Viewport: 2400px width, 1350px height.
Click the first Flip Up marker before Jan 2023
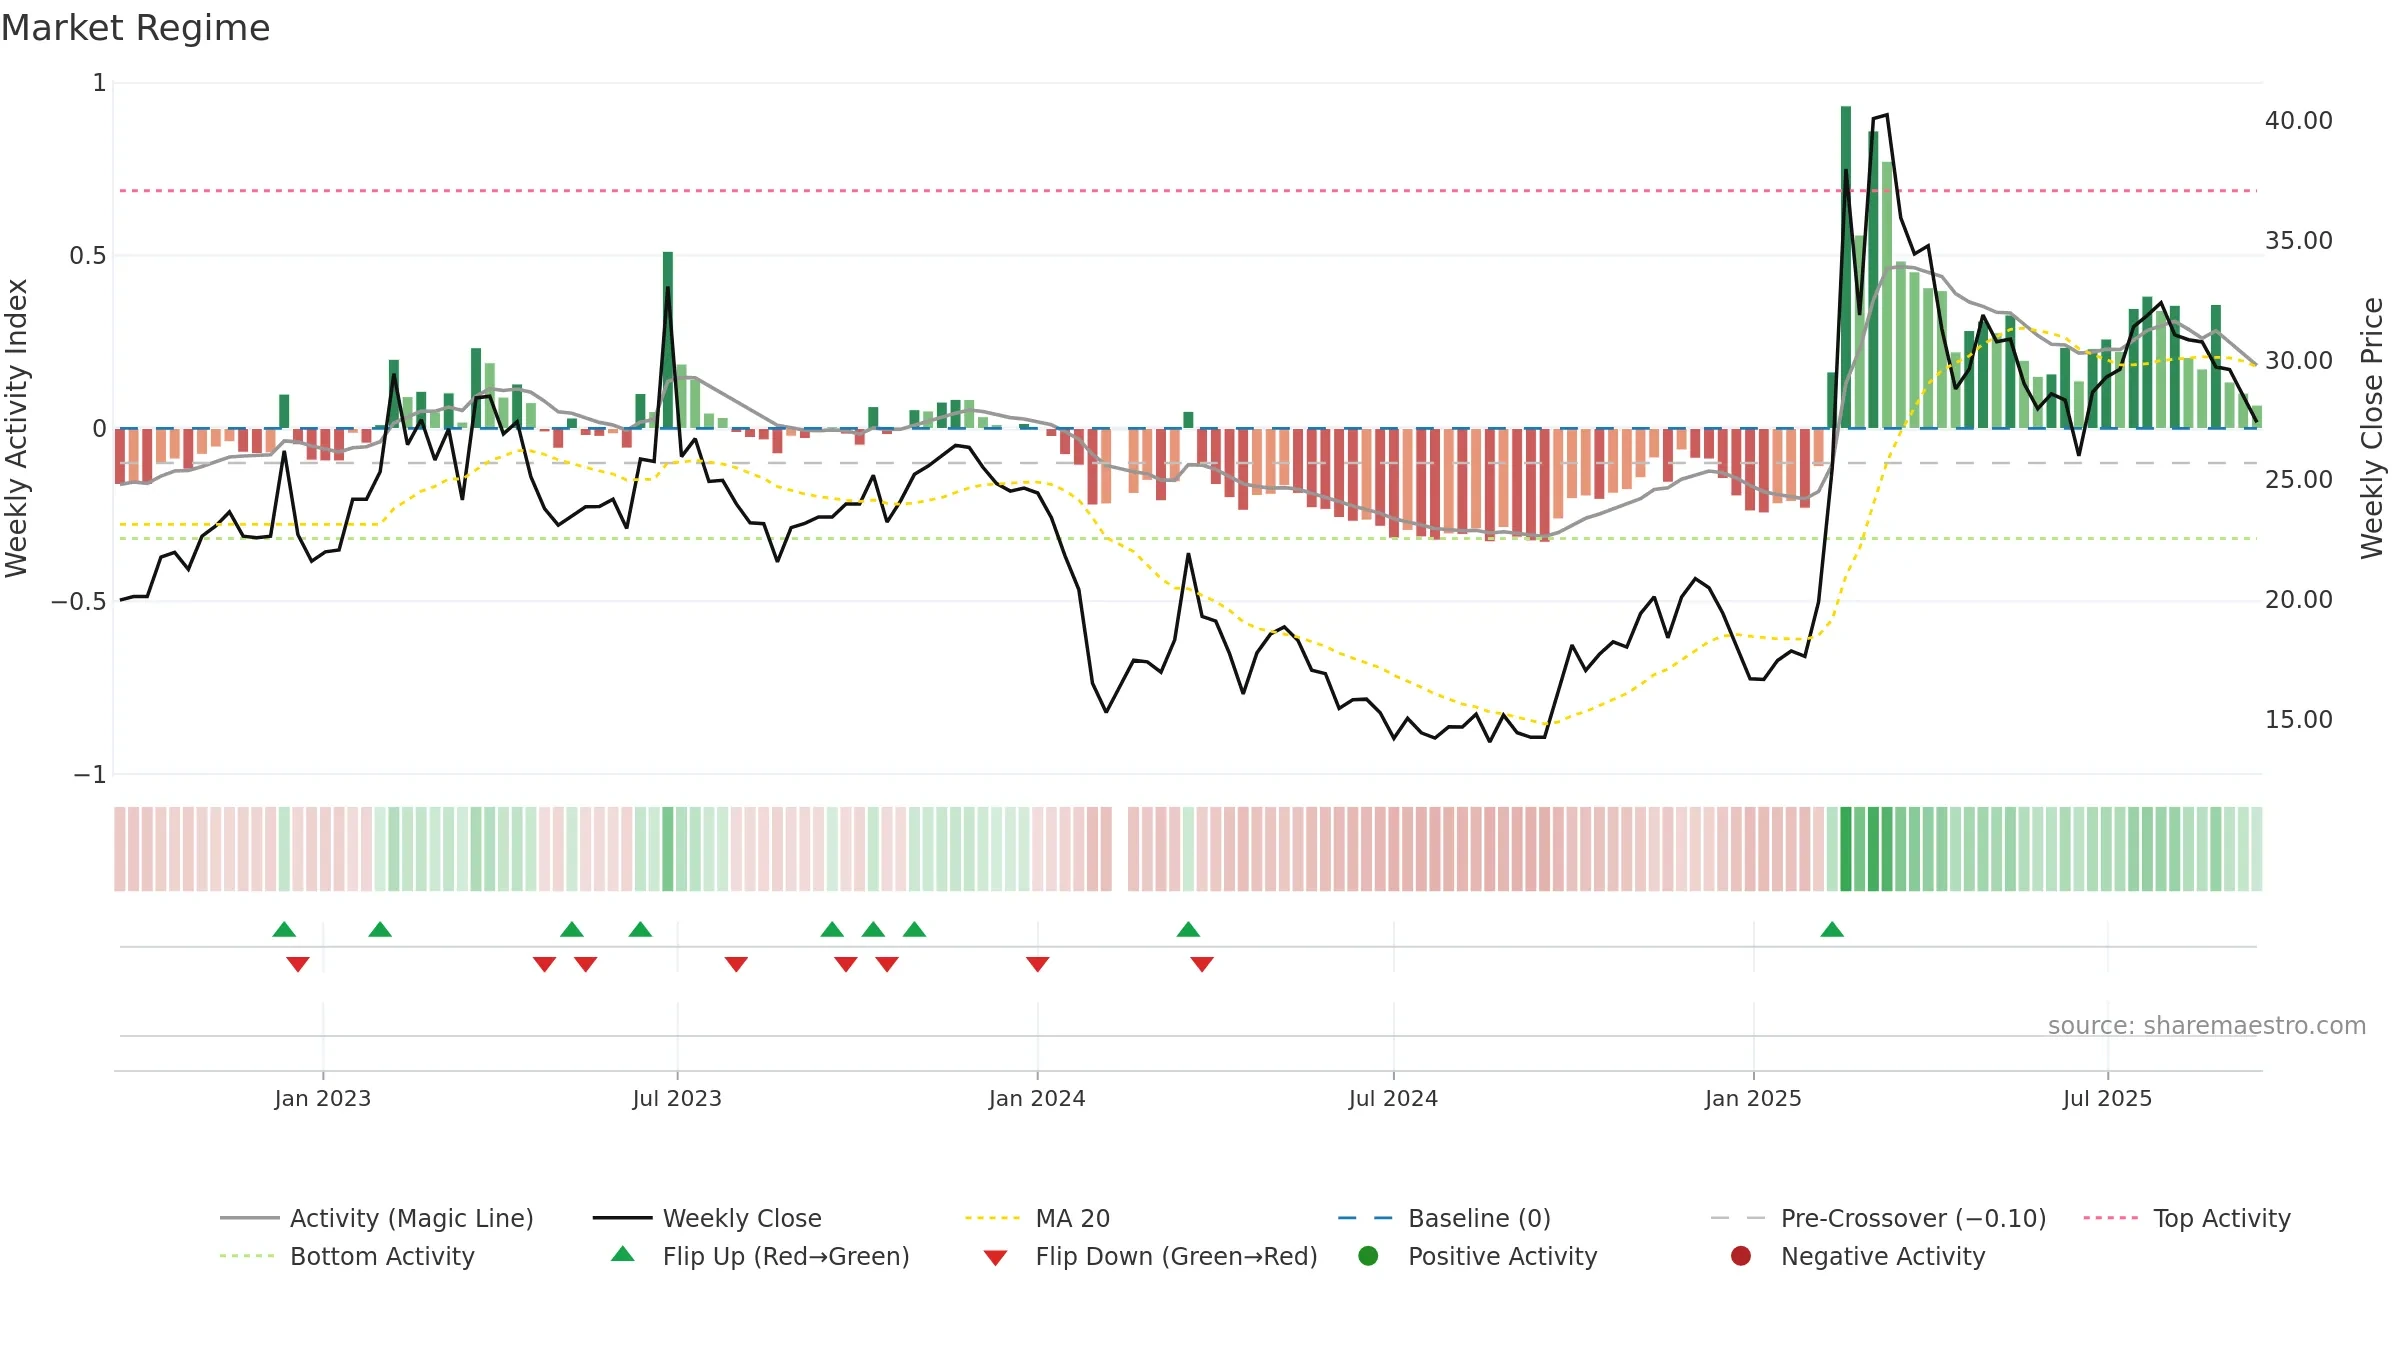click(x=284, y=929)
